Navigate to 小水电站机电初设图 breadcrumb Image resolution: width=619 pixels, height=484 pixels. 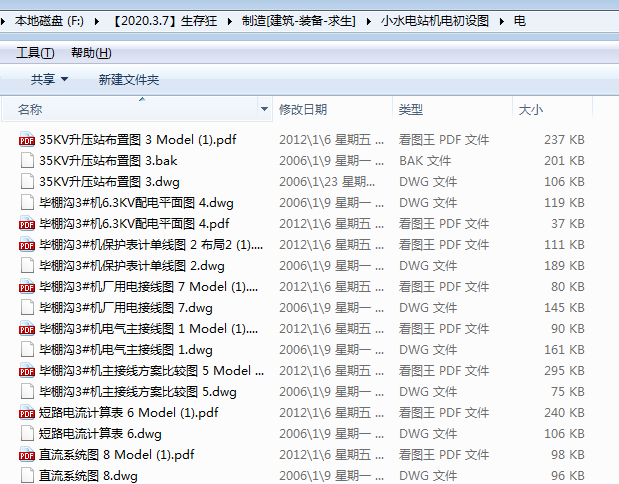435,21
